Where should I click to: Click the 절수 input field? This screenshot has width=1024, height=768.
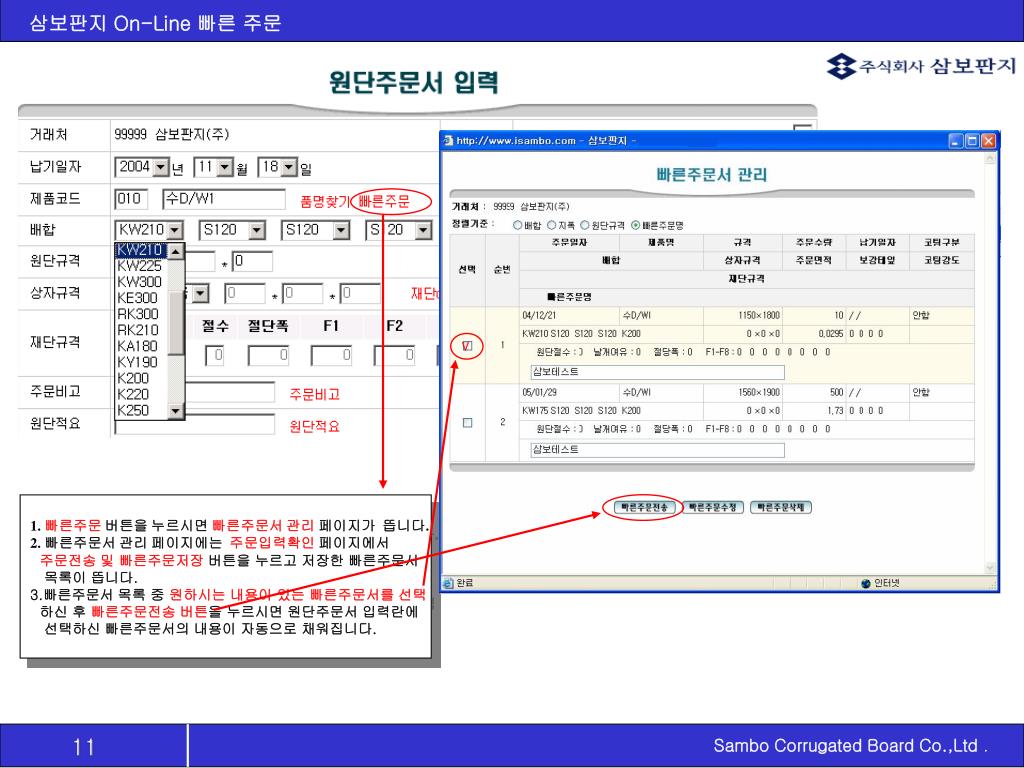click(214, 356)
